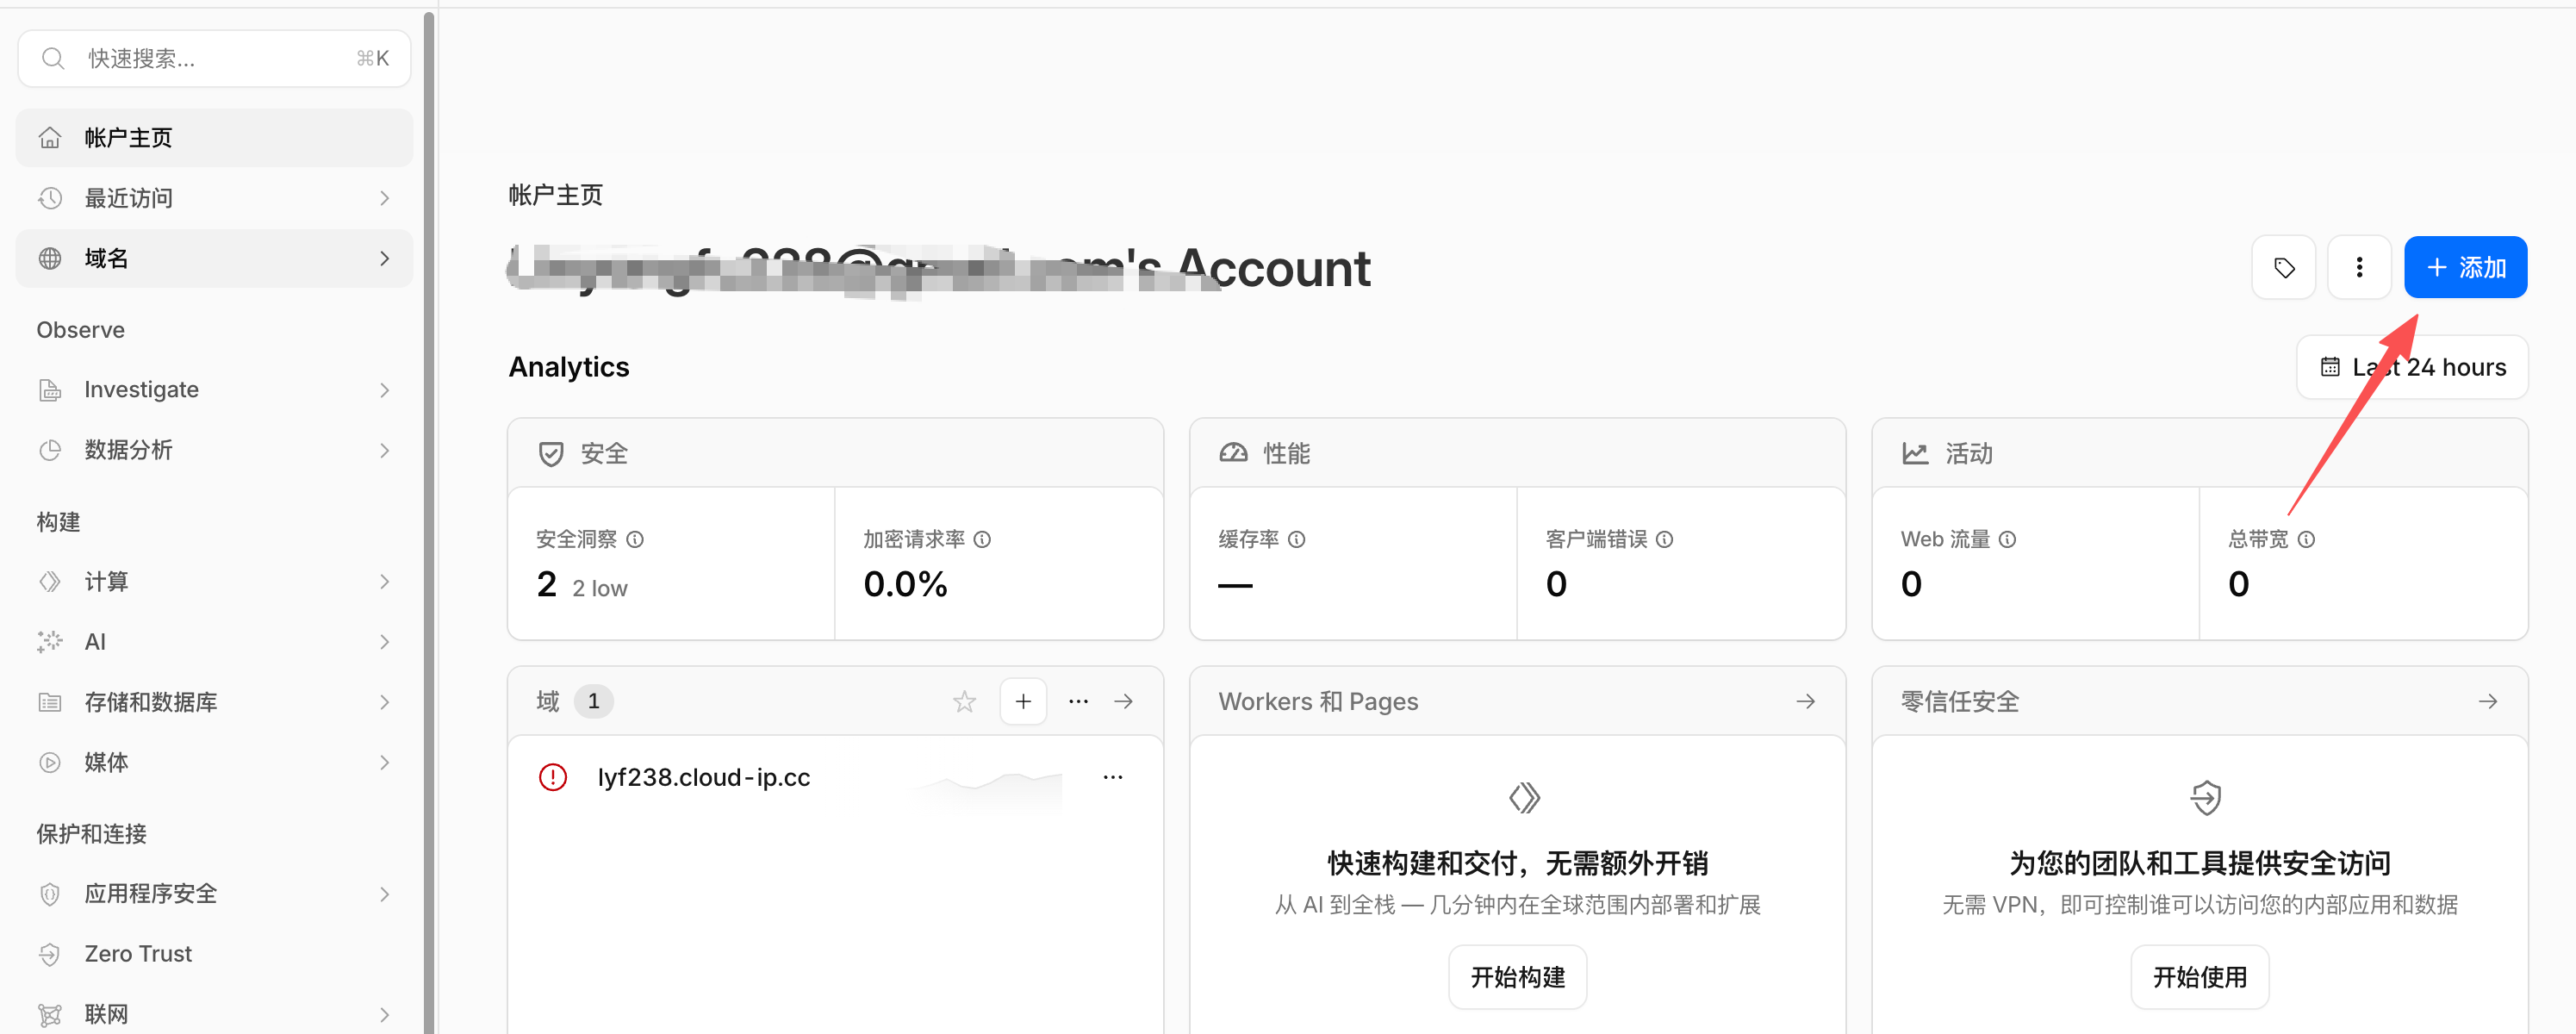Viewport: 2576px width, 1034px height.
Task: Expand the 媒体 chevron arrow
Action: (385, 762)
